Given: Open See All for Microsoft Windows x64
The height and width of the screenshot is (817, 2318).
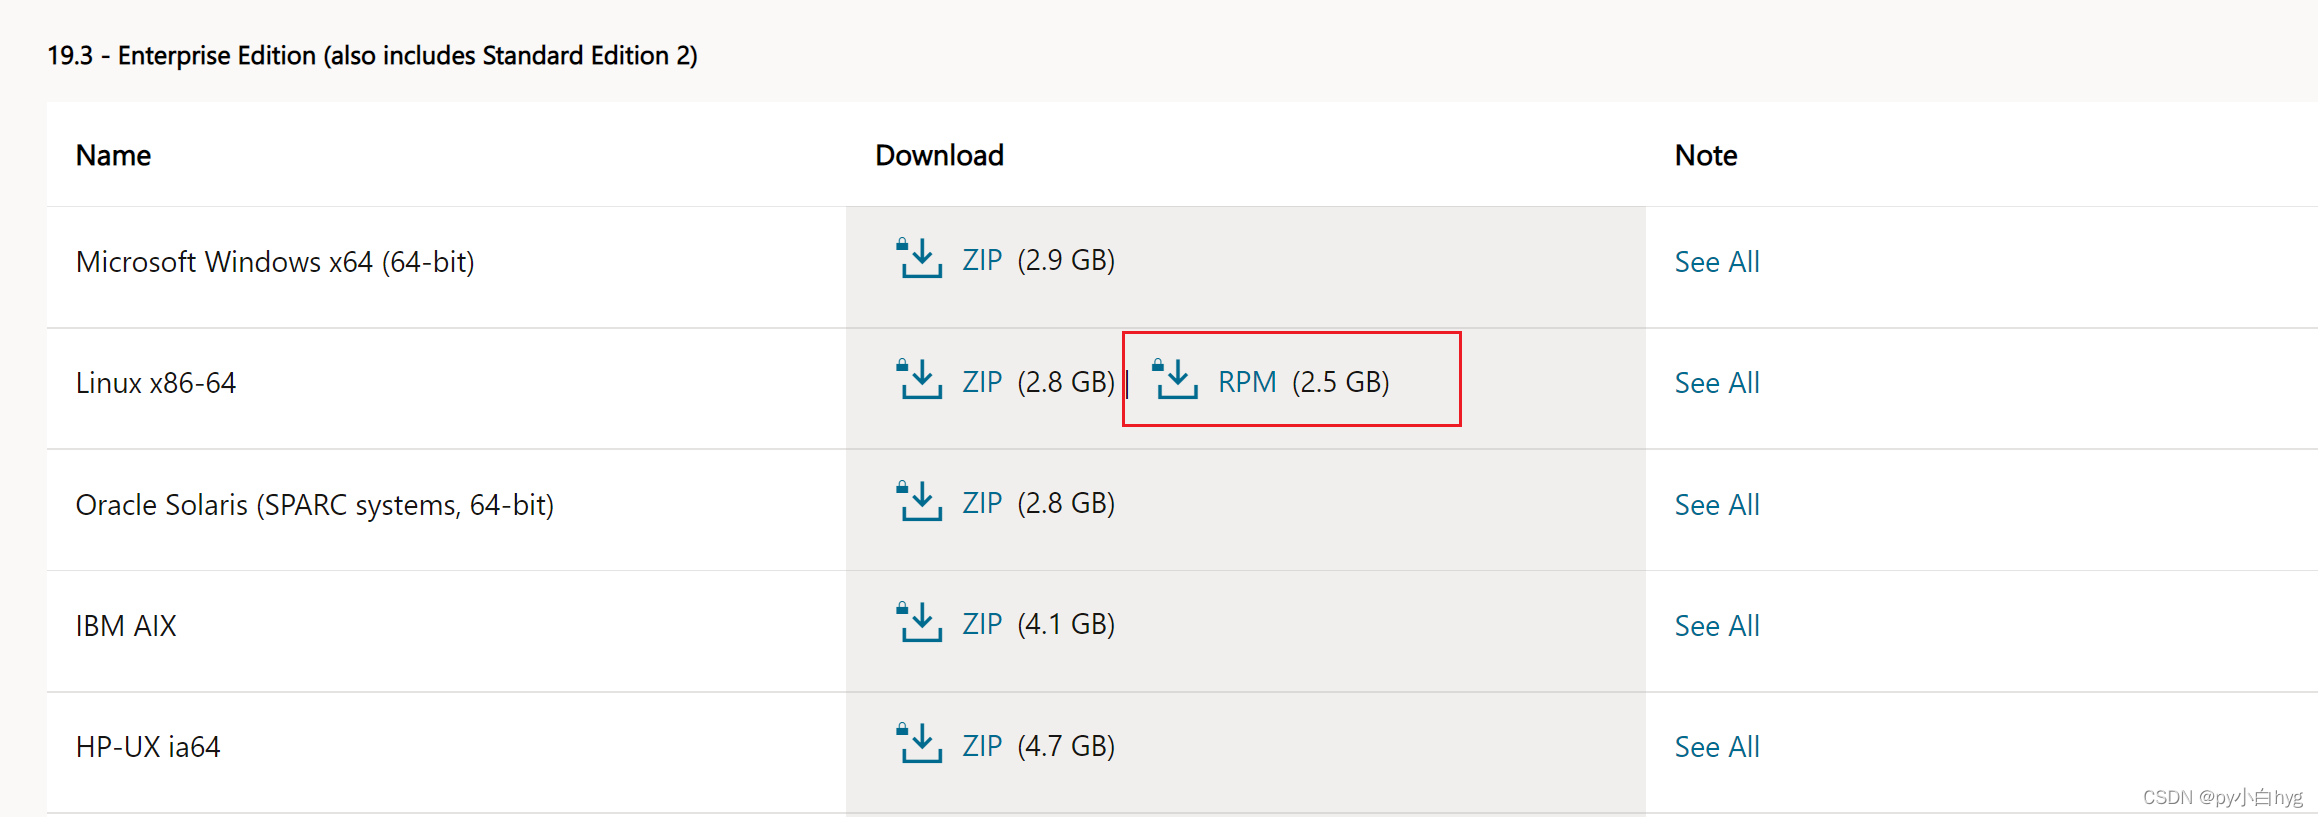Looking at the screenshot, I should (x=1716, y=261).
